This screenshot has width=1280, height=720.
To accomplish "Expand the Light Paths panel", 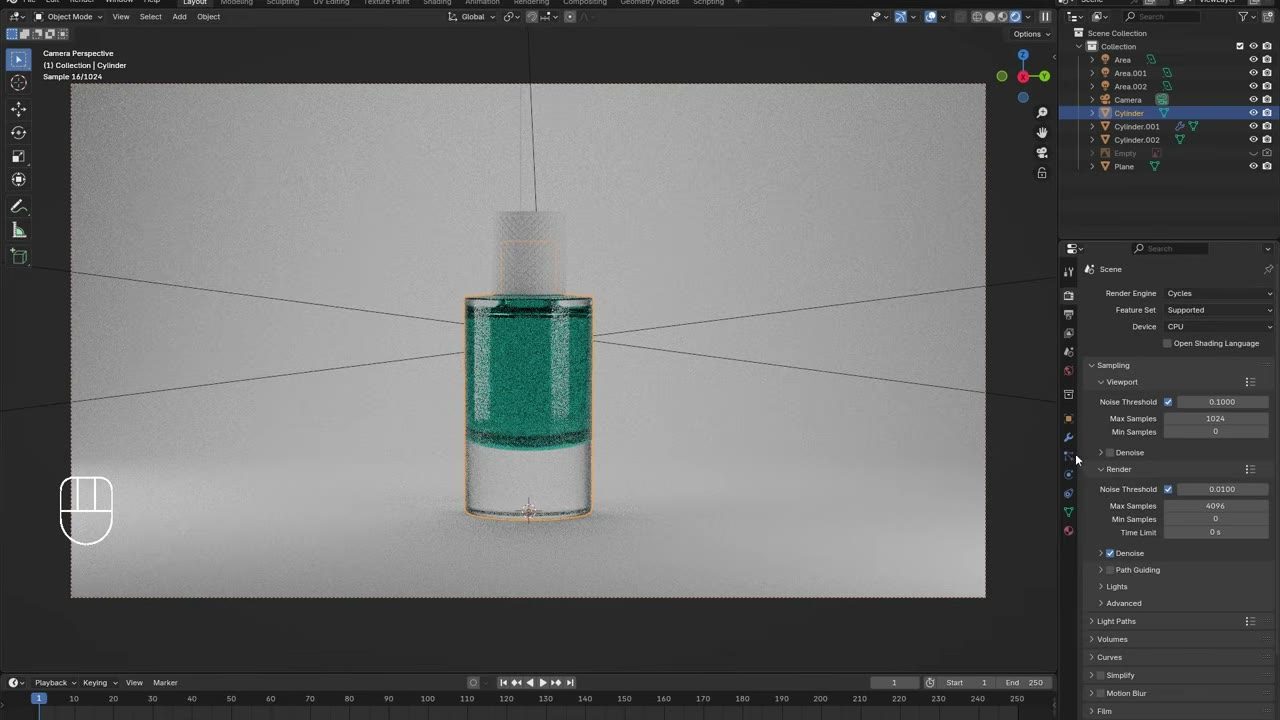I will click(x=1116, y=621).
